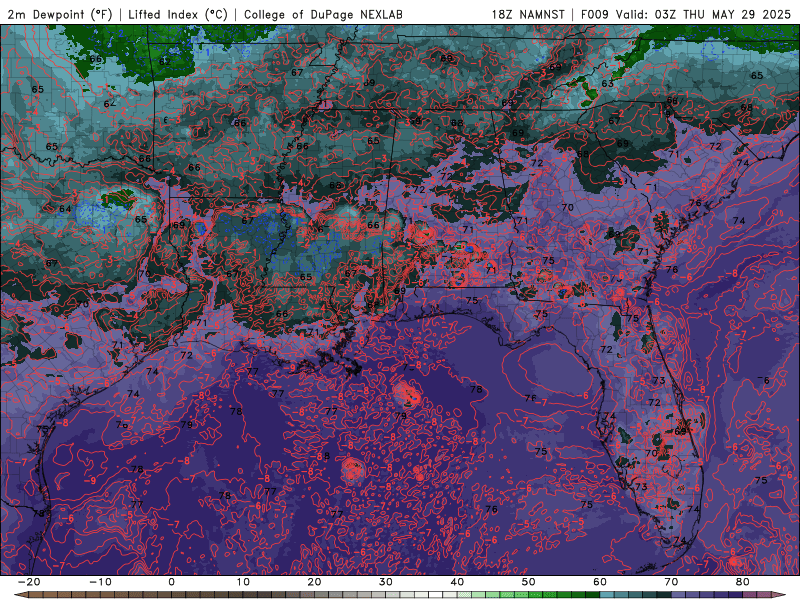The image size is (800, 600).
Task: Click the 60 label on color scale
Action: click(x=600, y=582)
